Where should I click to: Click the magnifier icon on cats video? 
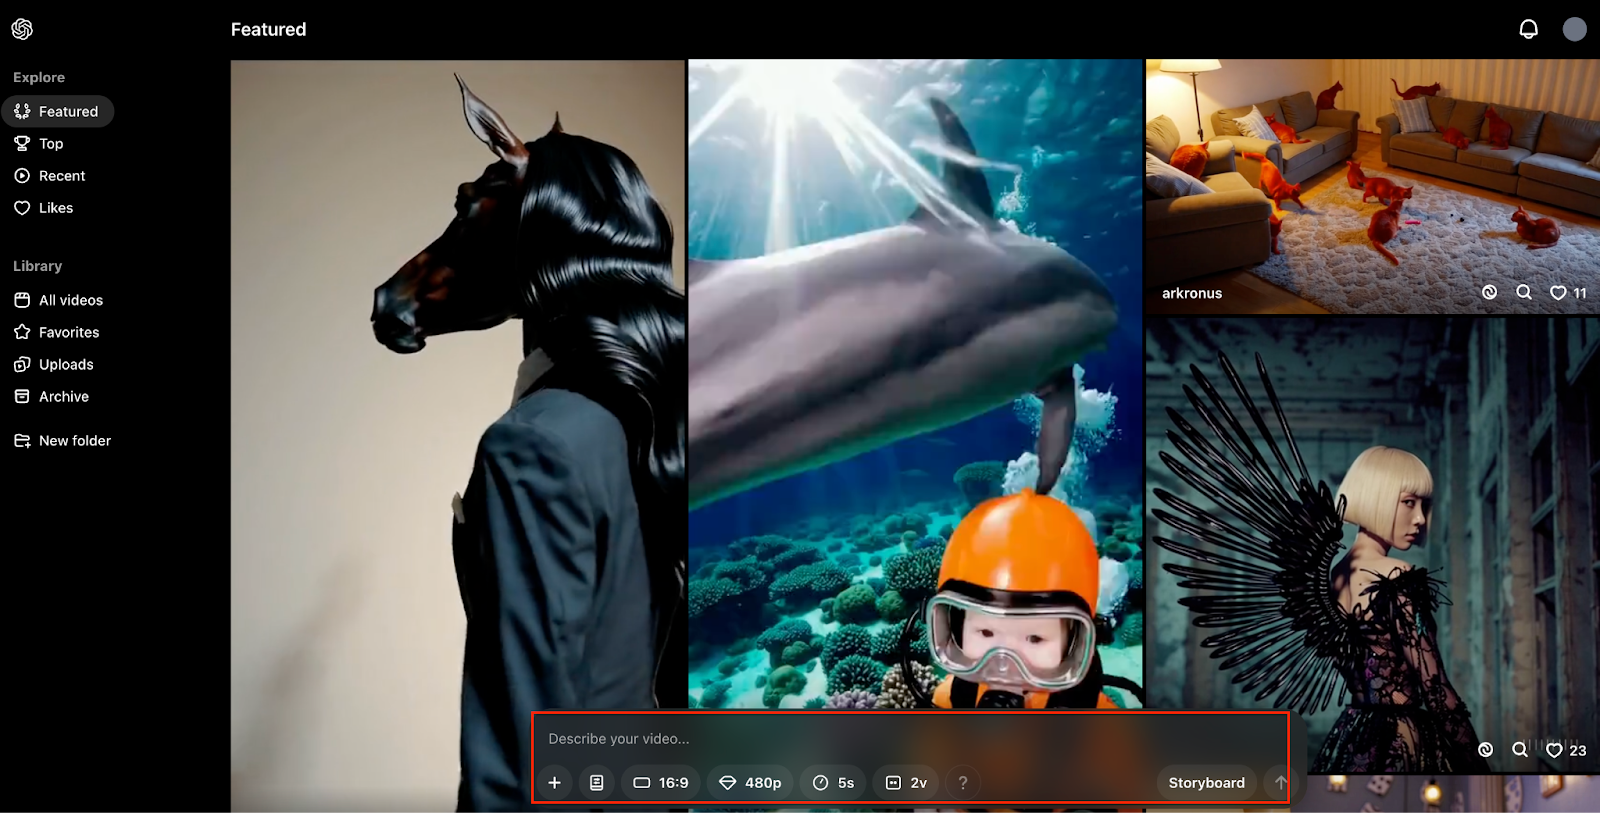click(x=1524, y=292)
